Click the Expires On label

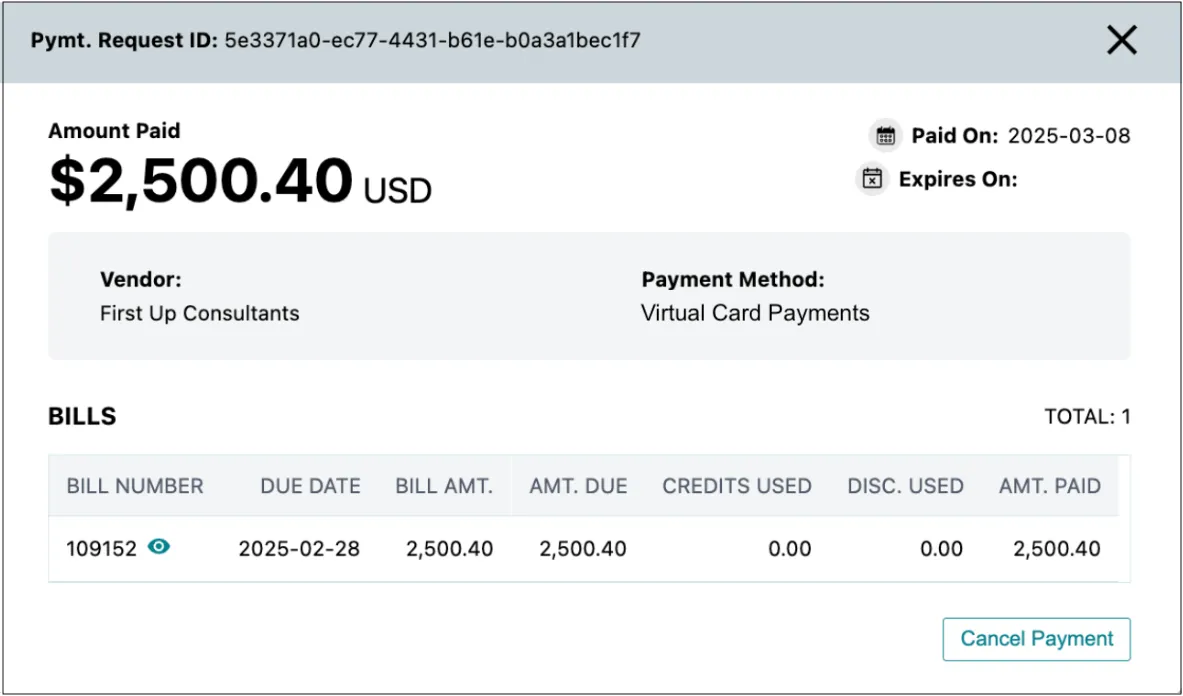point(958,179)
